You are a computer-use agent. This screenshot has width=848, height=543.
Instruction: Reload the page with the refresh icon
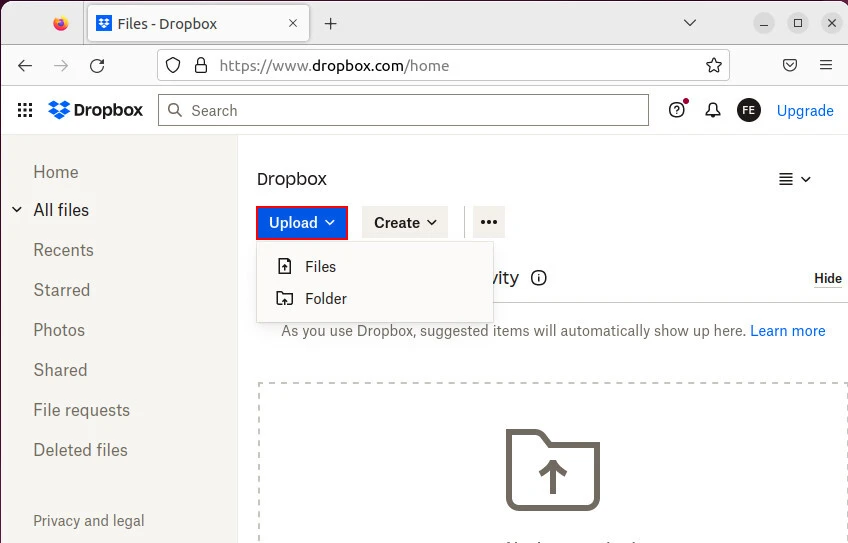tap(97, 66)
